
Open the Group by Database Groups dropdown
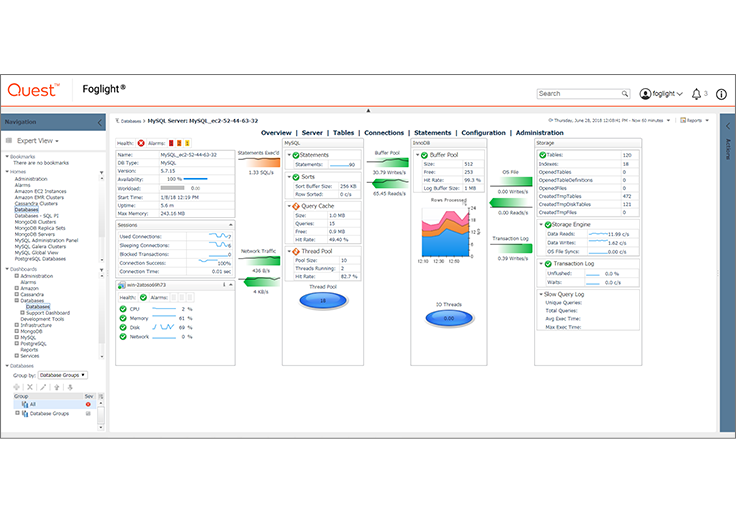(x=62, y=375)
